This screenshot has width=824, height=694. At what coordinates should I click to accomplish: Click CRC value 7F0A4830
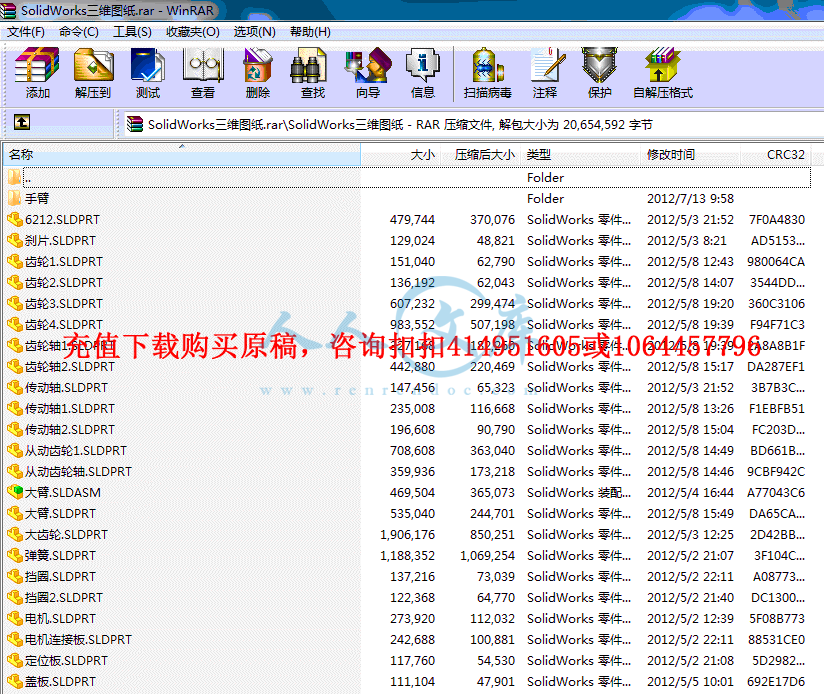[777, 220]
